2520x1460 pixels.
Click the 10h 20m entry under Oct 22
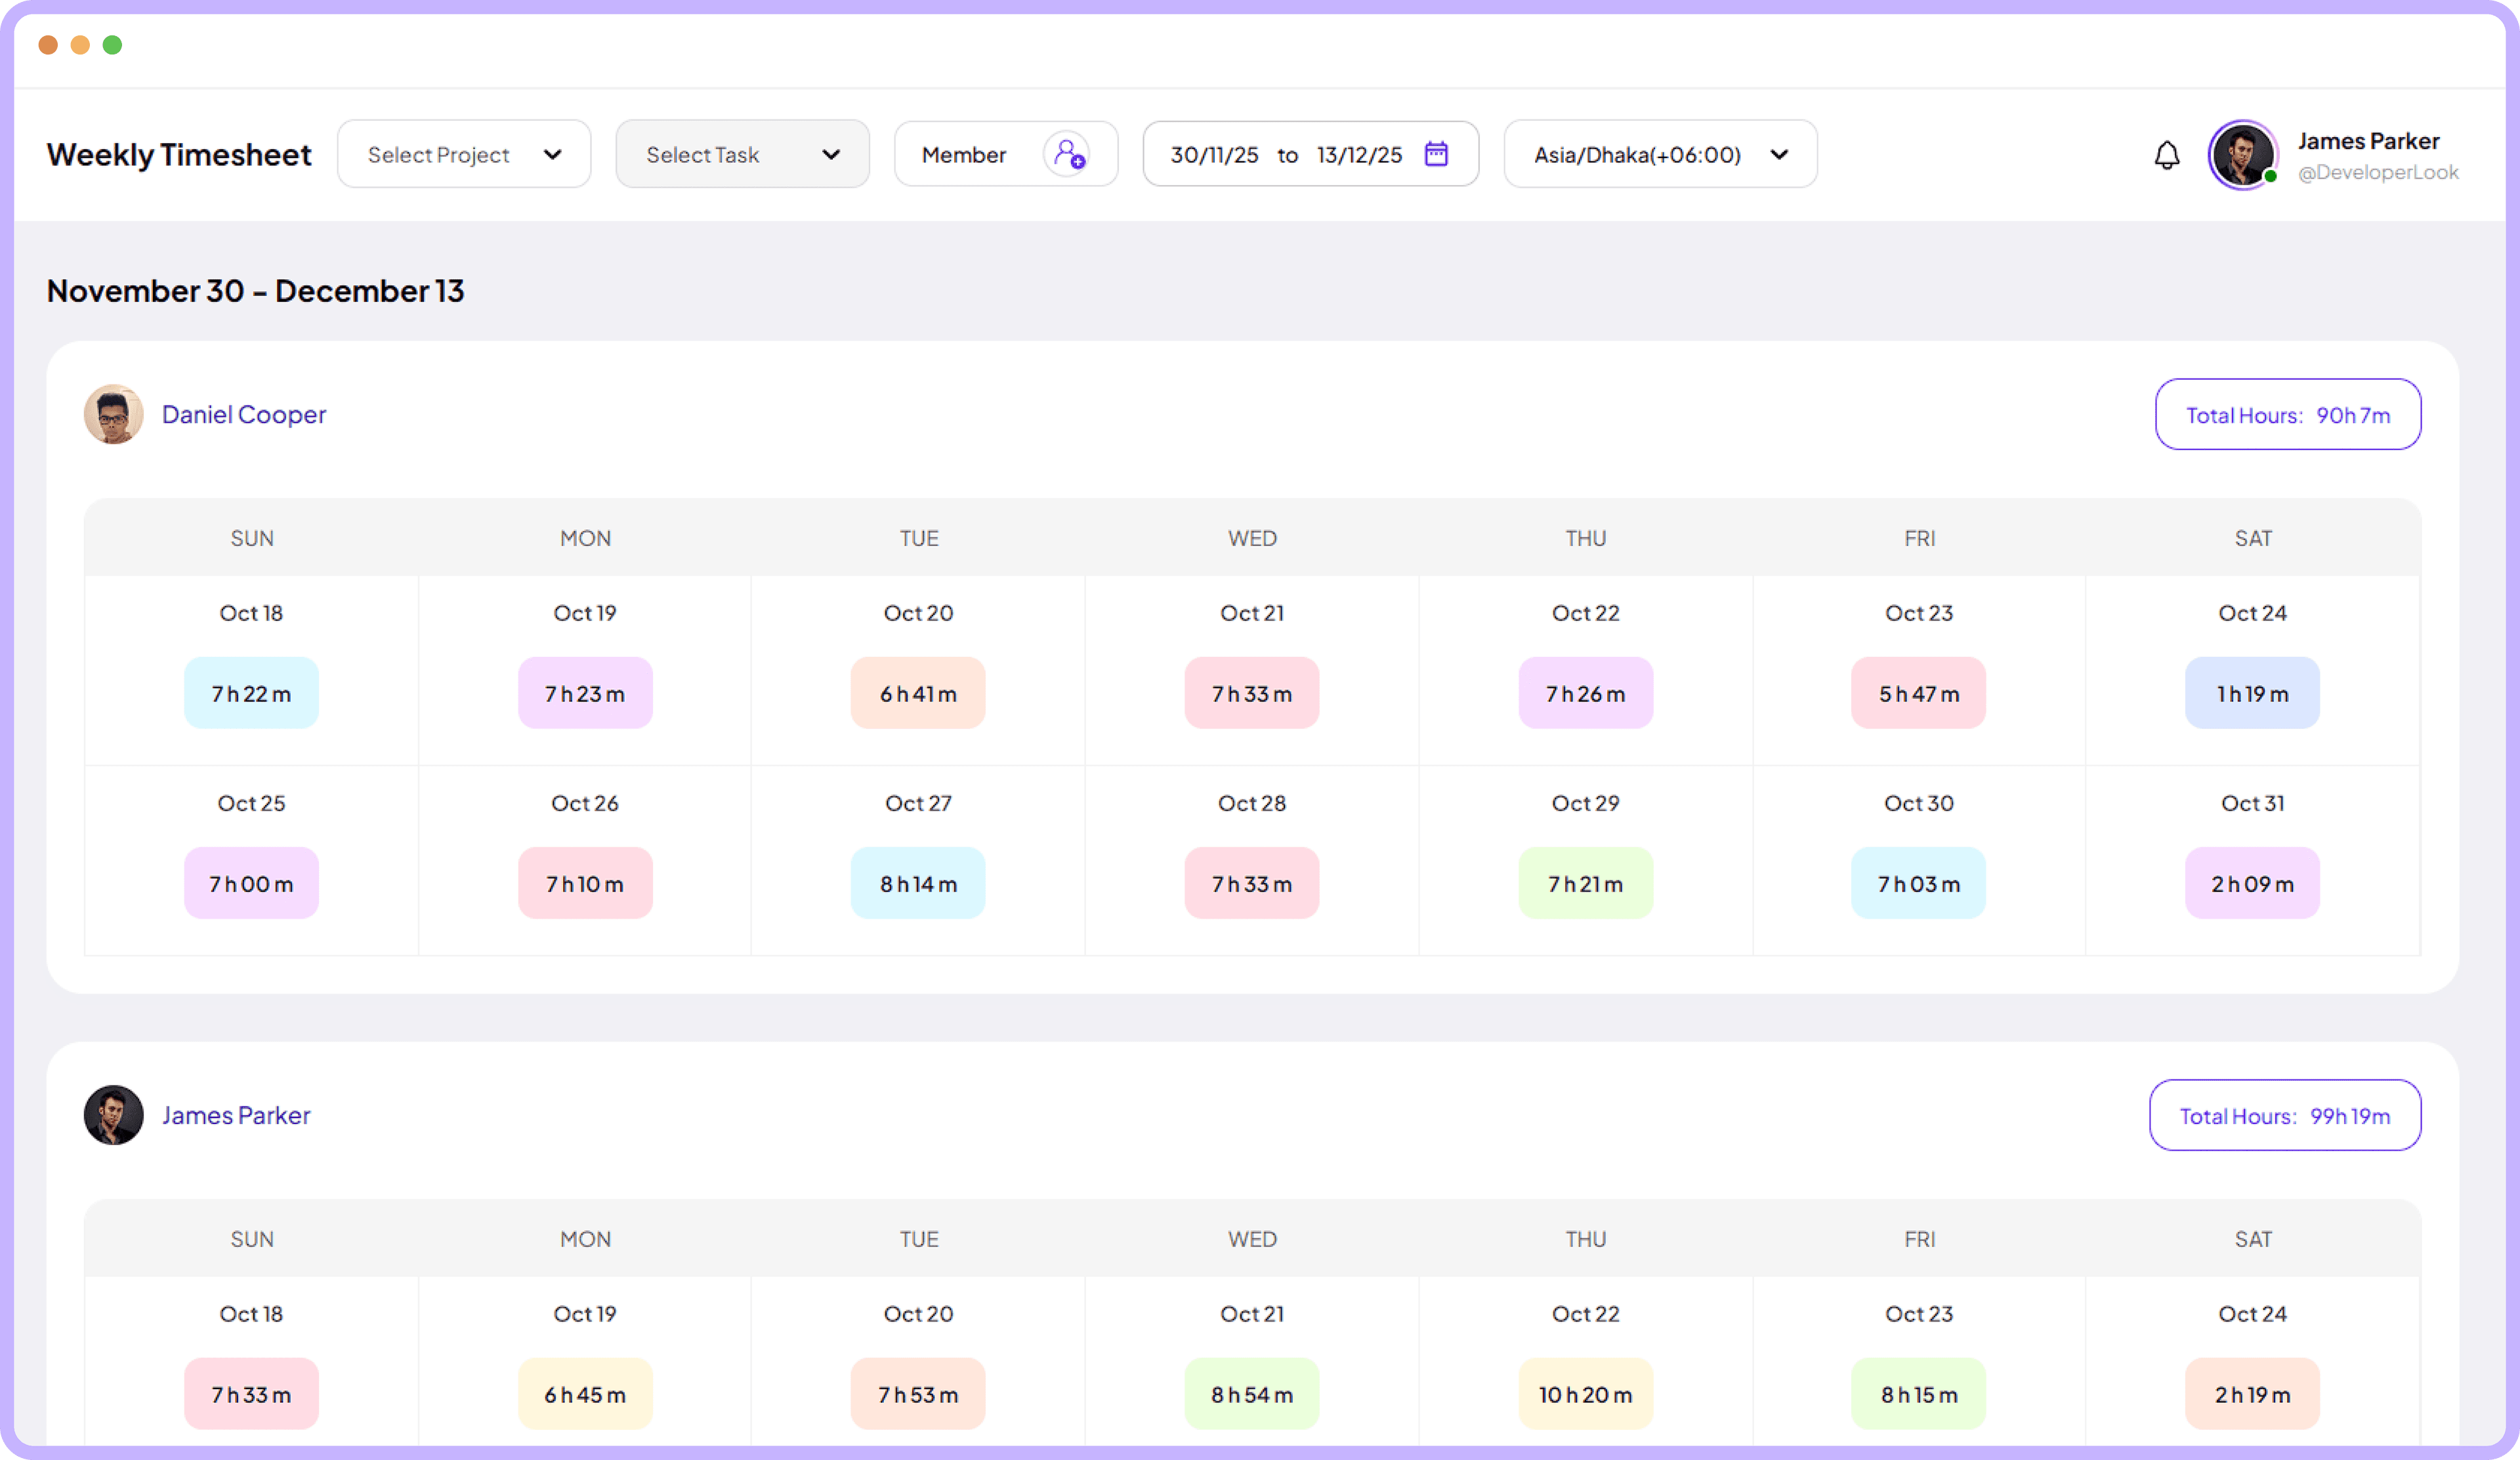[1585, 1394]
